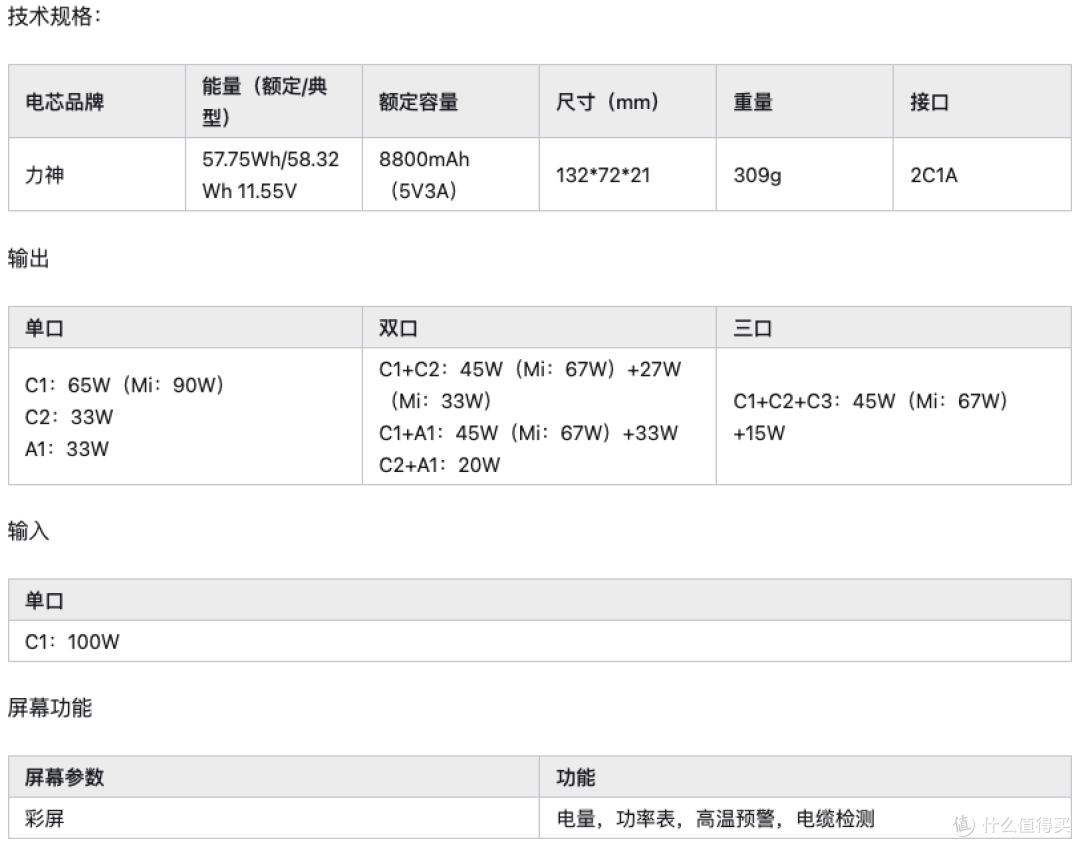This screenshot has height=847, width=1080.
Task: Select the C1: 100W input cell
Action: click(540, 641)
